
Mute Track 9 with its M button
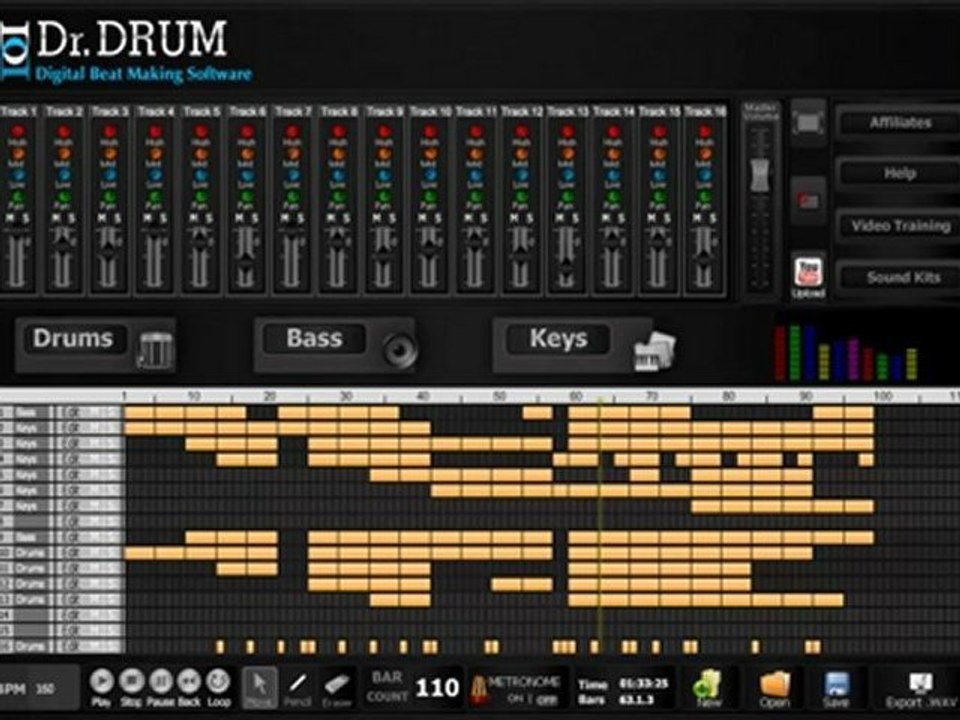tap(377, 219)
